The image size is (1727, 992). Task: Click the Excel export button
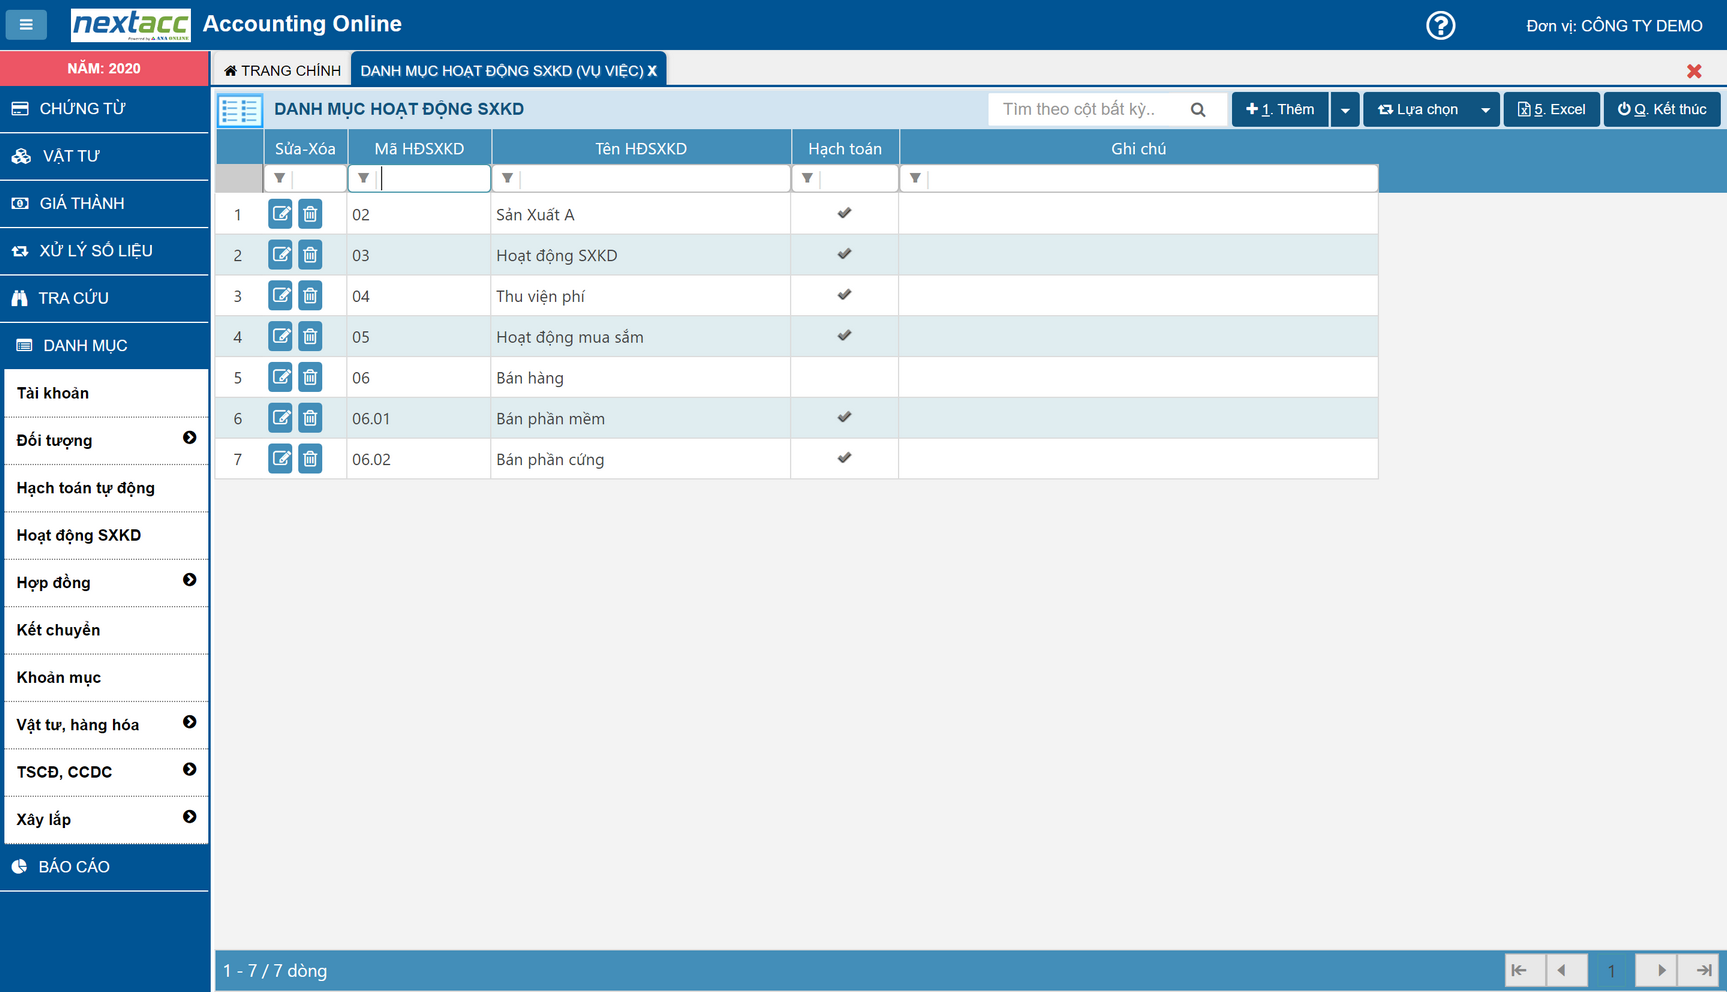coord(1551,110)
